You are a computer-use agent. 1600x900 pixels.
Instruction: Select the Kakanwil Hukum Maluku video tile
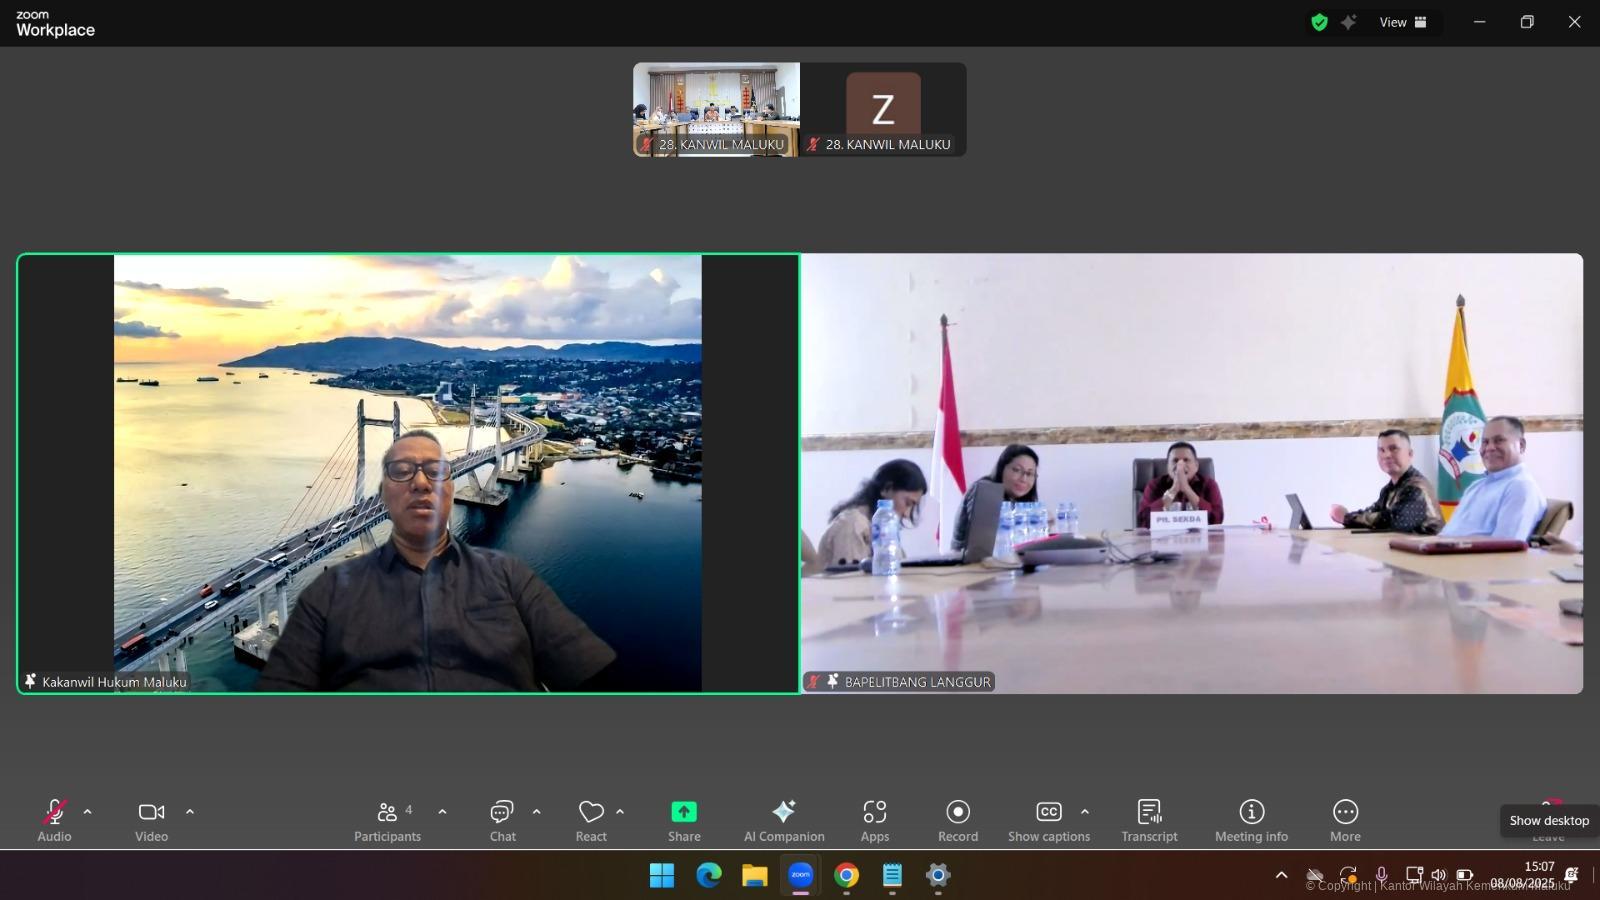tap(408, 473)
